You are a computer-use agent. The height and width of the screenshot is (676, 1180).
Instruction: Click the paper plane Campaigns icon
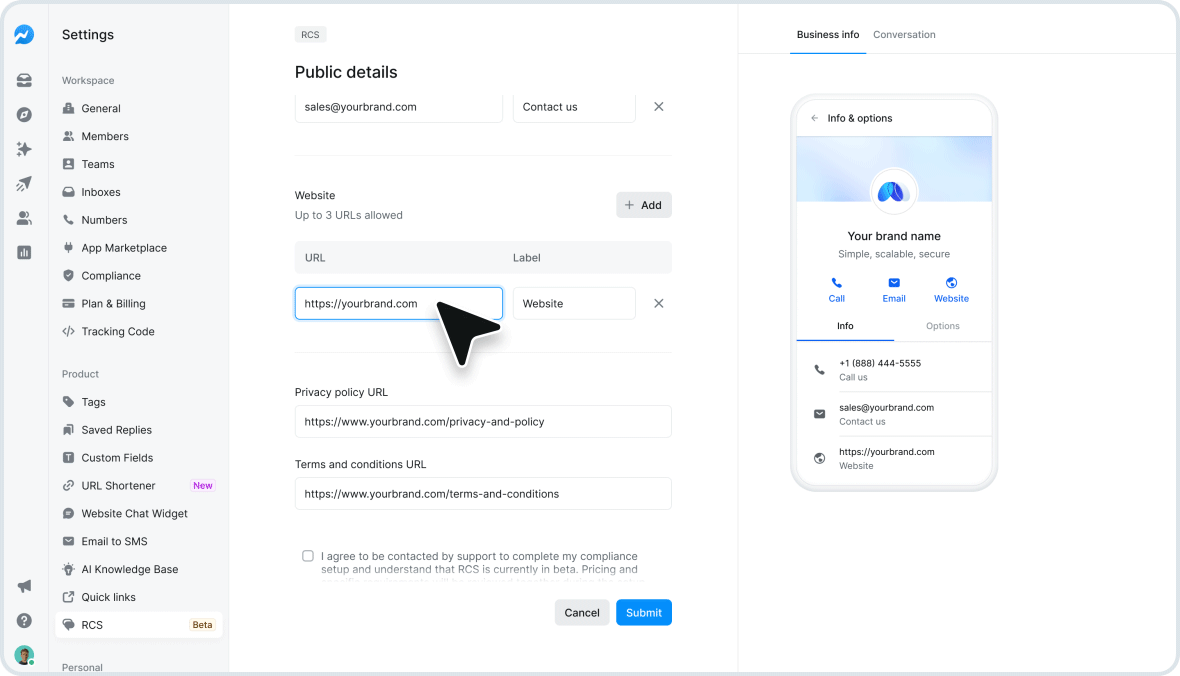coord(24,184)
